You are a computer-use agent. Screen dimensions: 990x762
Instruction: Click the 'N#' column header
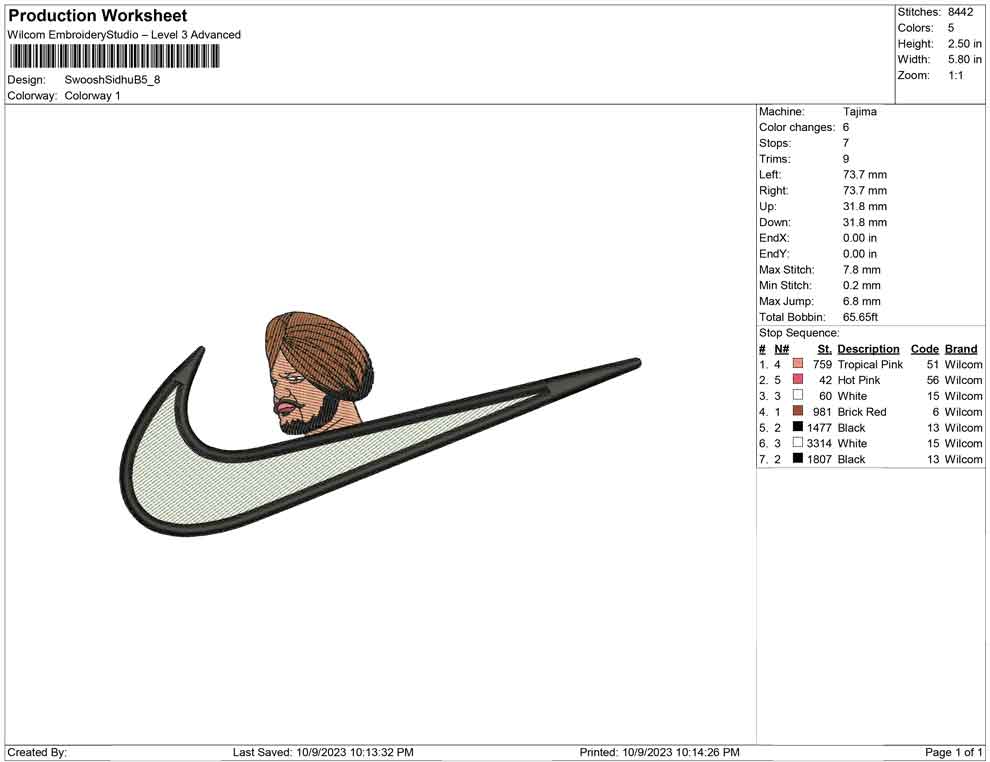click(782, 348)
